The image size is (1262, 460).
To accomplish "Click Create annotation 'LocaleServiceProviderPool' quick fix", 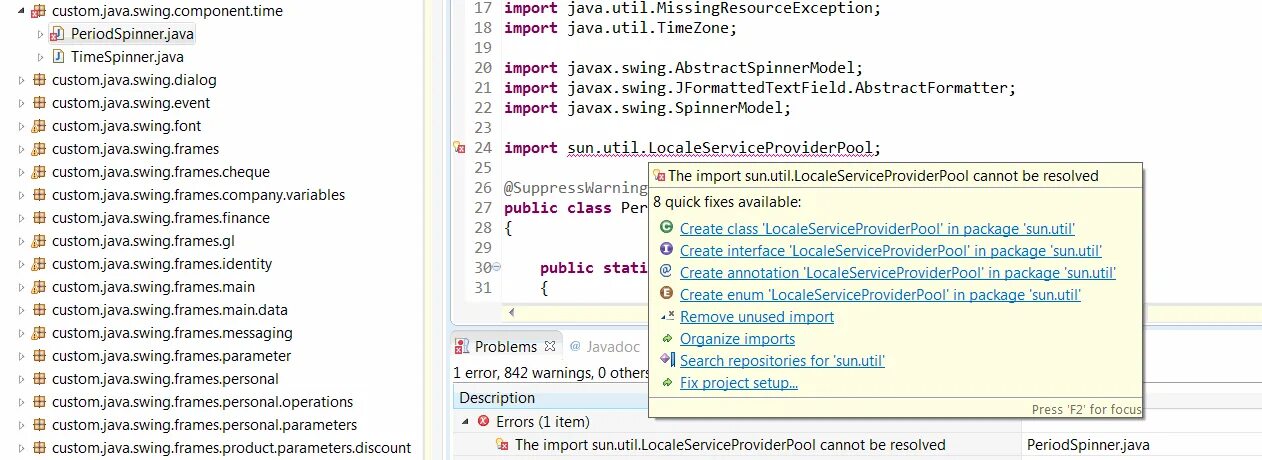I will point(898,272).
